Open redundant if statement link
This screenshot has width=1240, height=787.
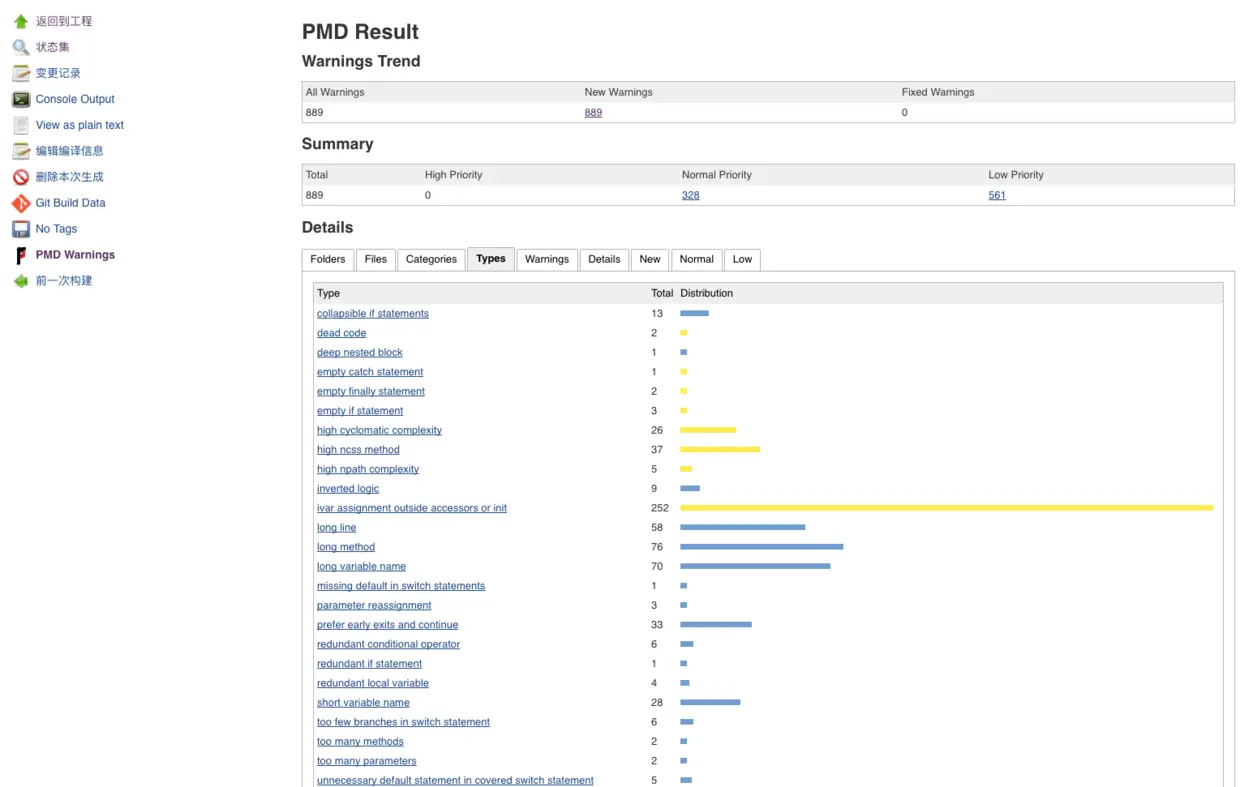(370, 664)
